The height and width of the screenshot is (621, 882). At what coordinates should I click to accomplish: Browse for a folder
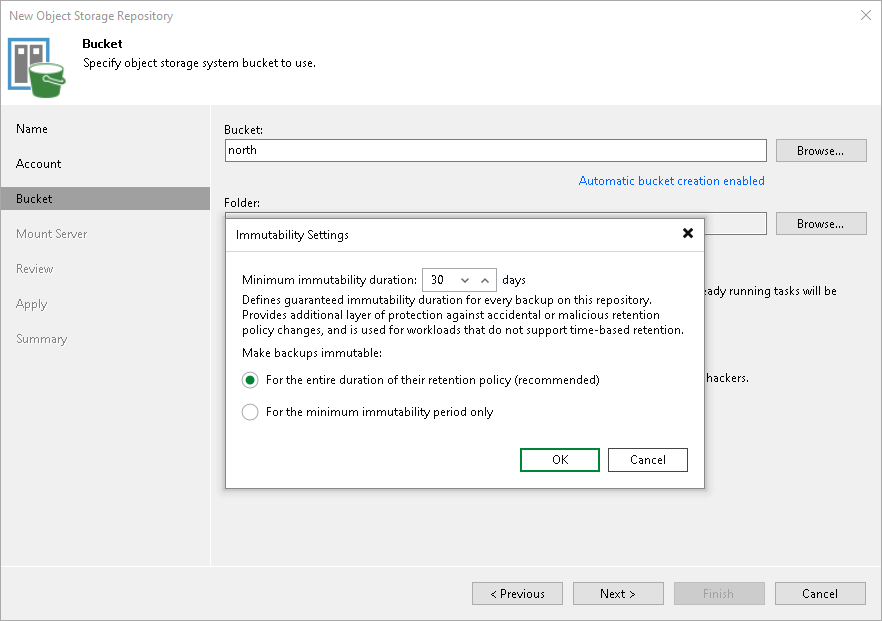[x=821, y=223]
